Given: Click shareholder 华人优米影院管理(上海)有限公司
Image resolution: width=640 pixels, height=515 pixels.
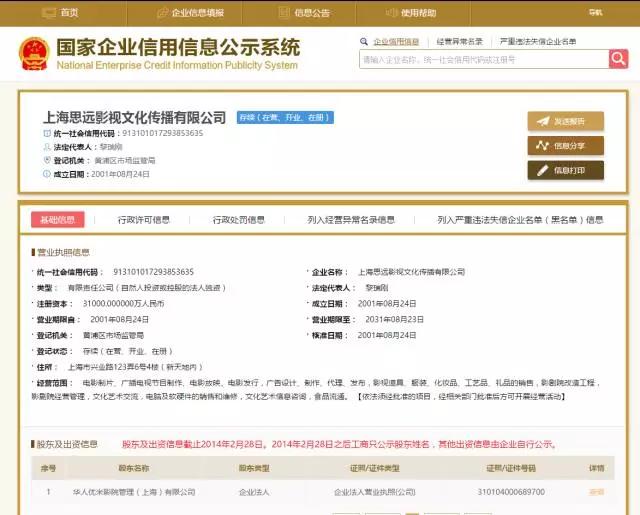Looking at the screenshot, I should [x=134, y=492].
